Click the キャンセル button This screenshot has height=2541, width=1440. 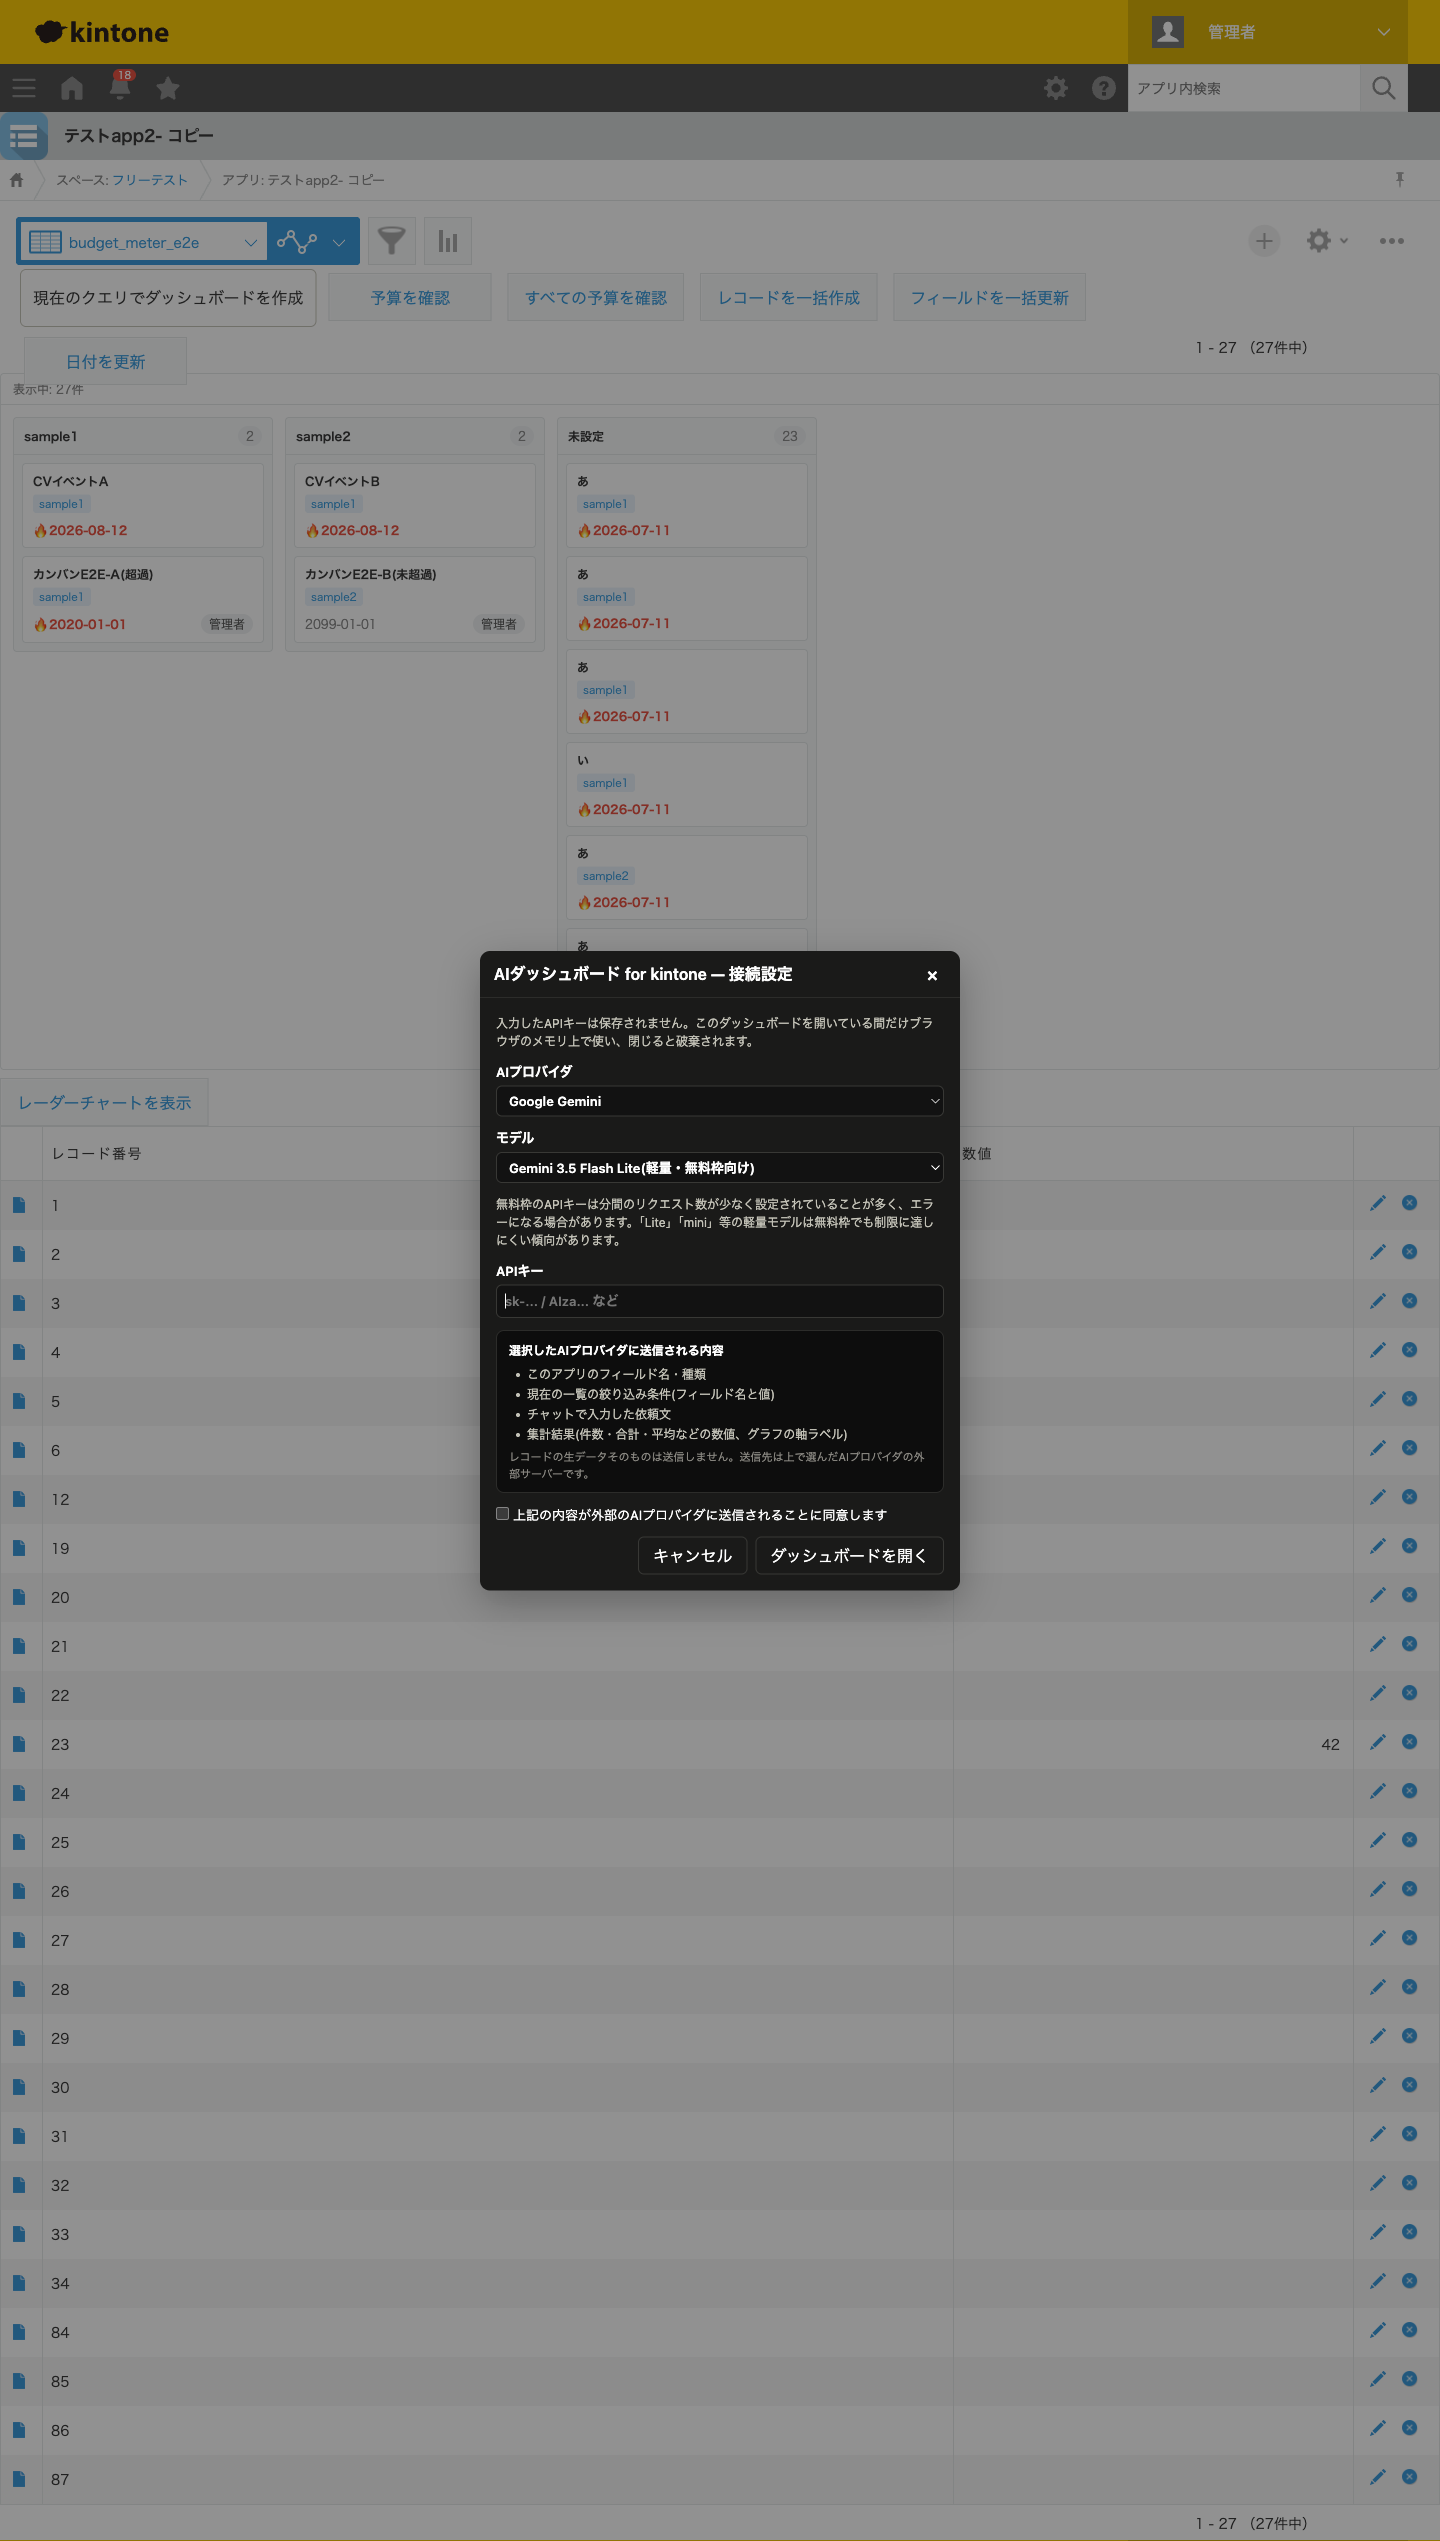pos(692,1556)
